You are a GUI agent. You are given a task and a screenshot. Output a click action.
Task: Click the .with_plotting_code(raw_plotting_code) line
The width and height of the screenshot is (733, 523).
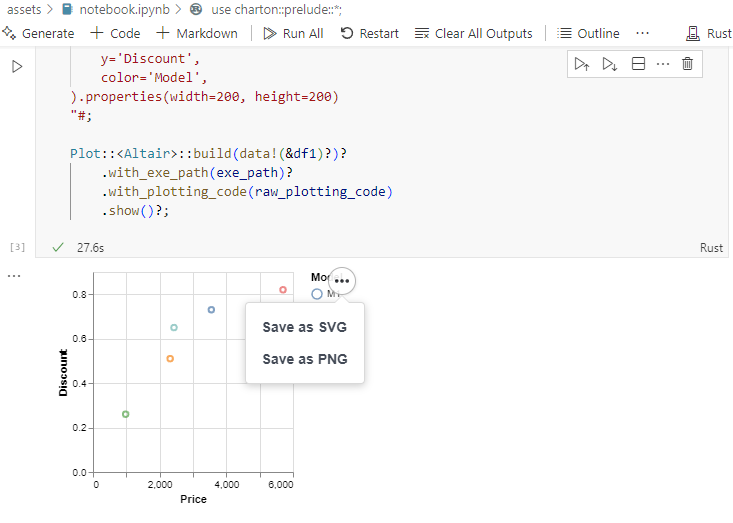247,192
